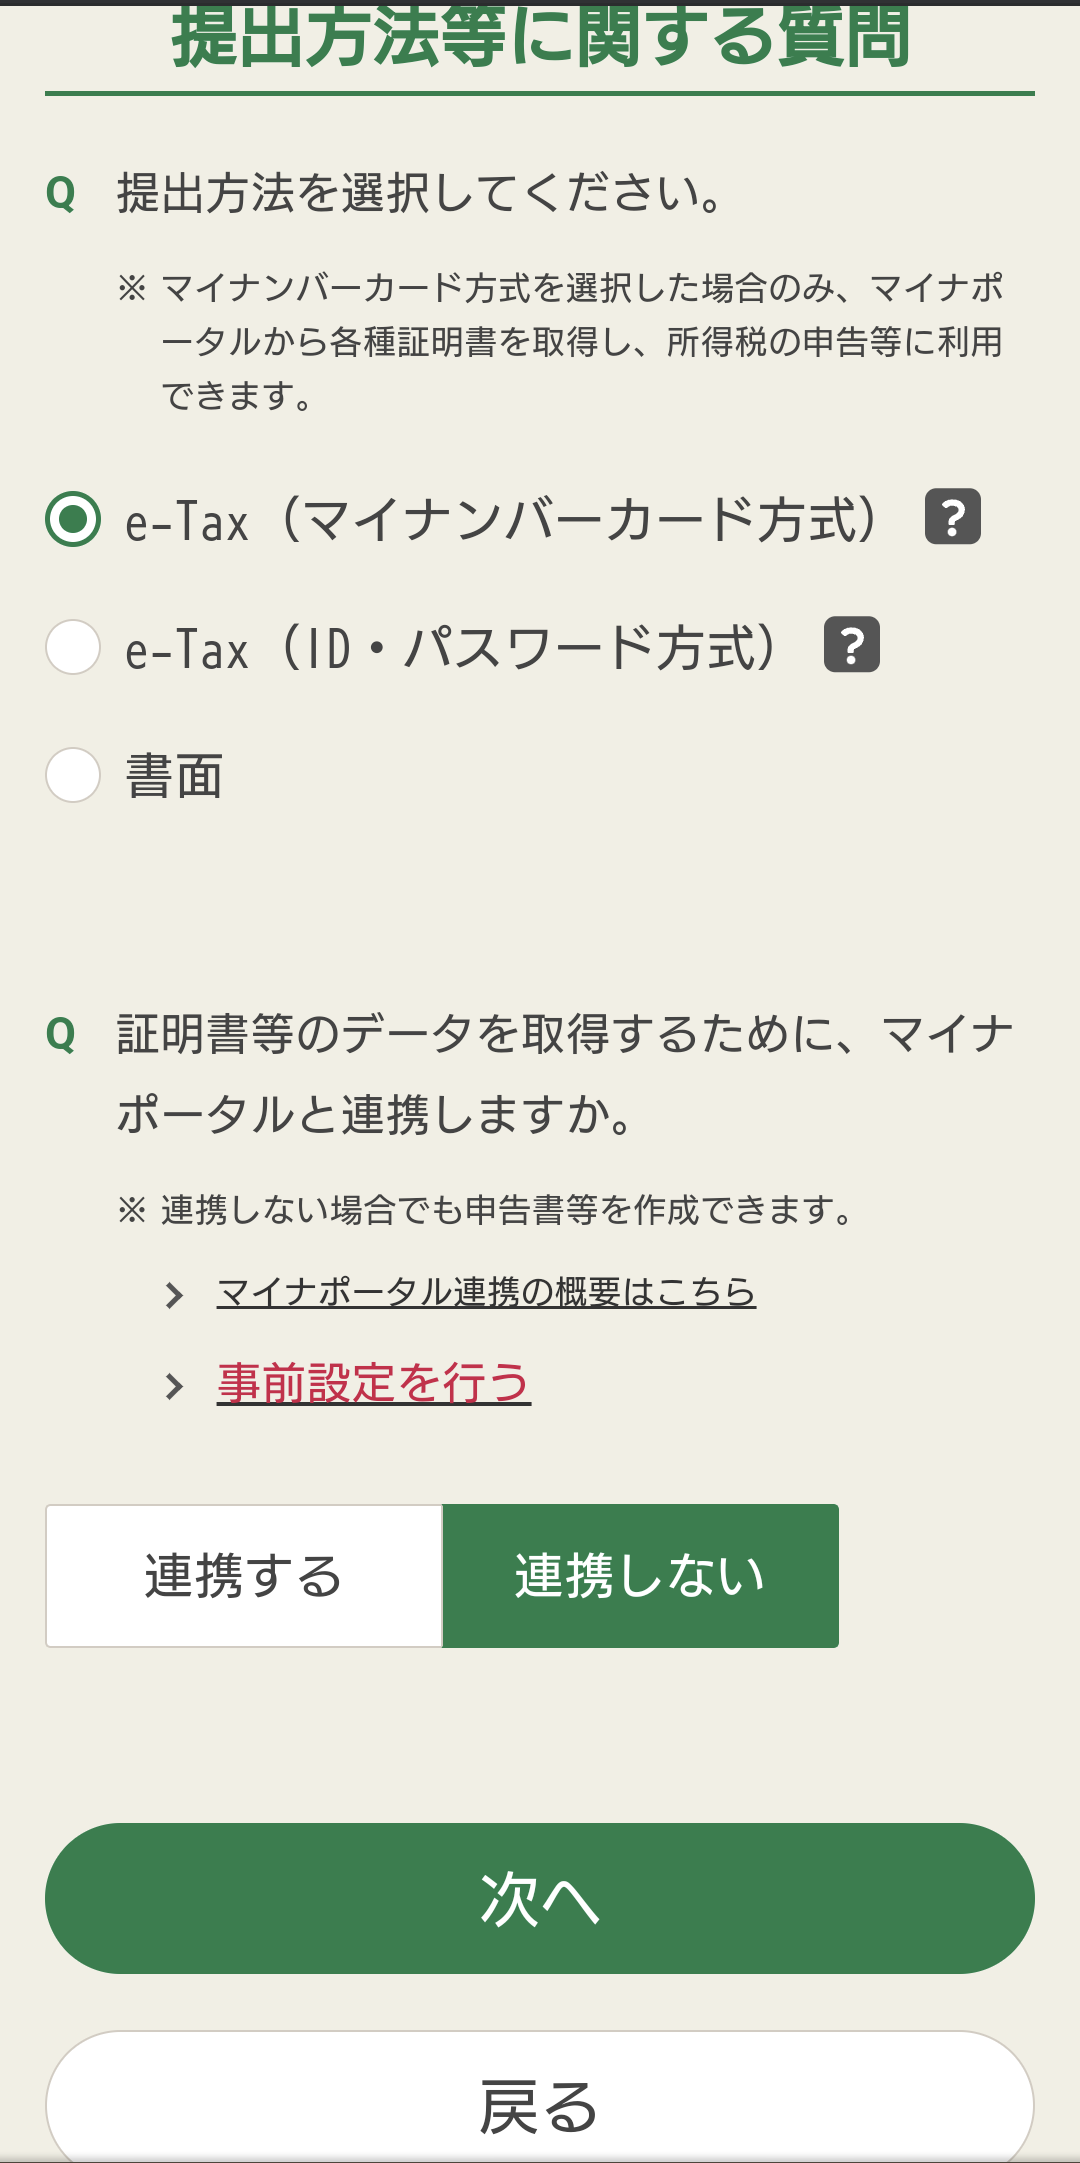Viewport: 1080px width, 2163px height.
Task: Click chevron arrow before マイナポータル連携の概要 link
Action: [x=175, y=1295]
